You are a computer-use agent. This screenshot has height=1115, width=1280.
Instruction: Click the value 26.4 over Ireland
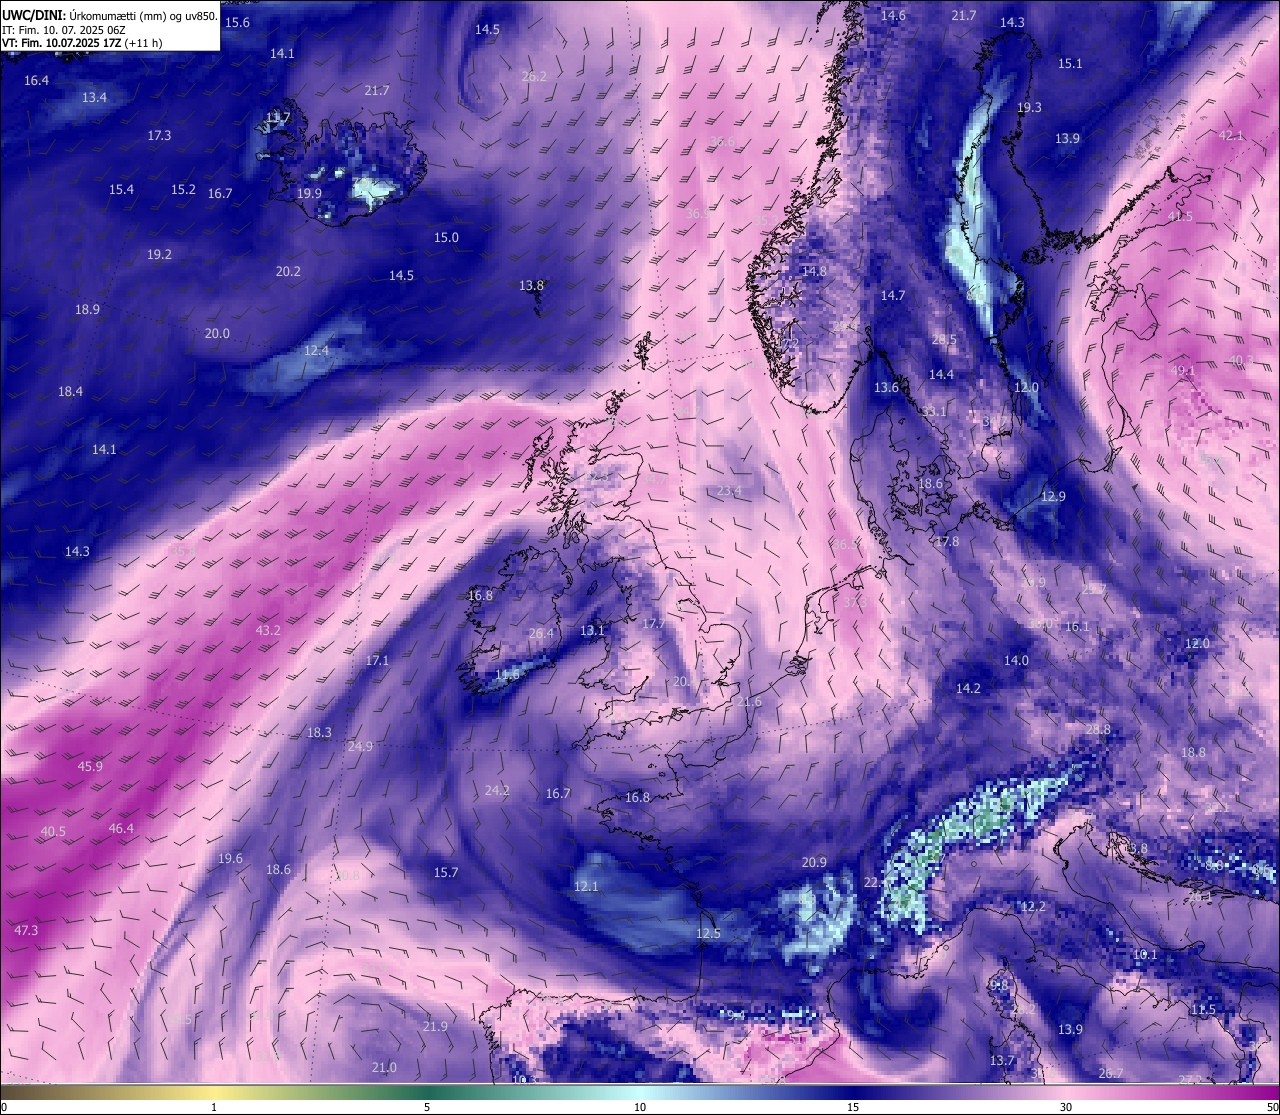pos(540,633)
